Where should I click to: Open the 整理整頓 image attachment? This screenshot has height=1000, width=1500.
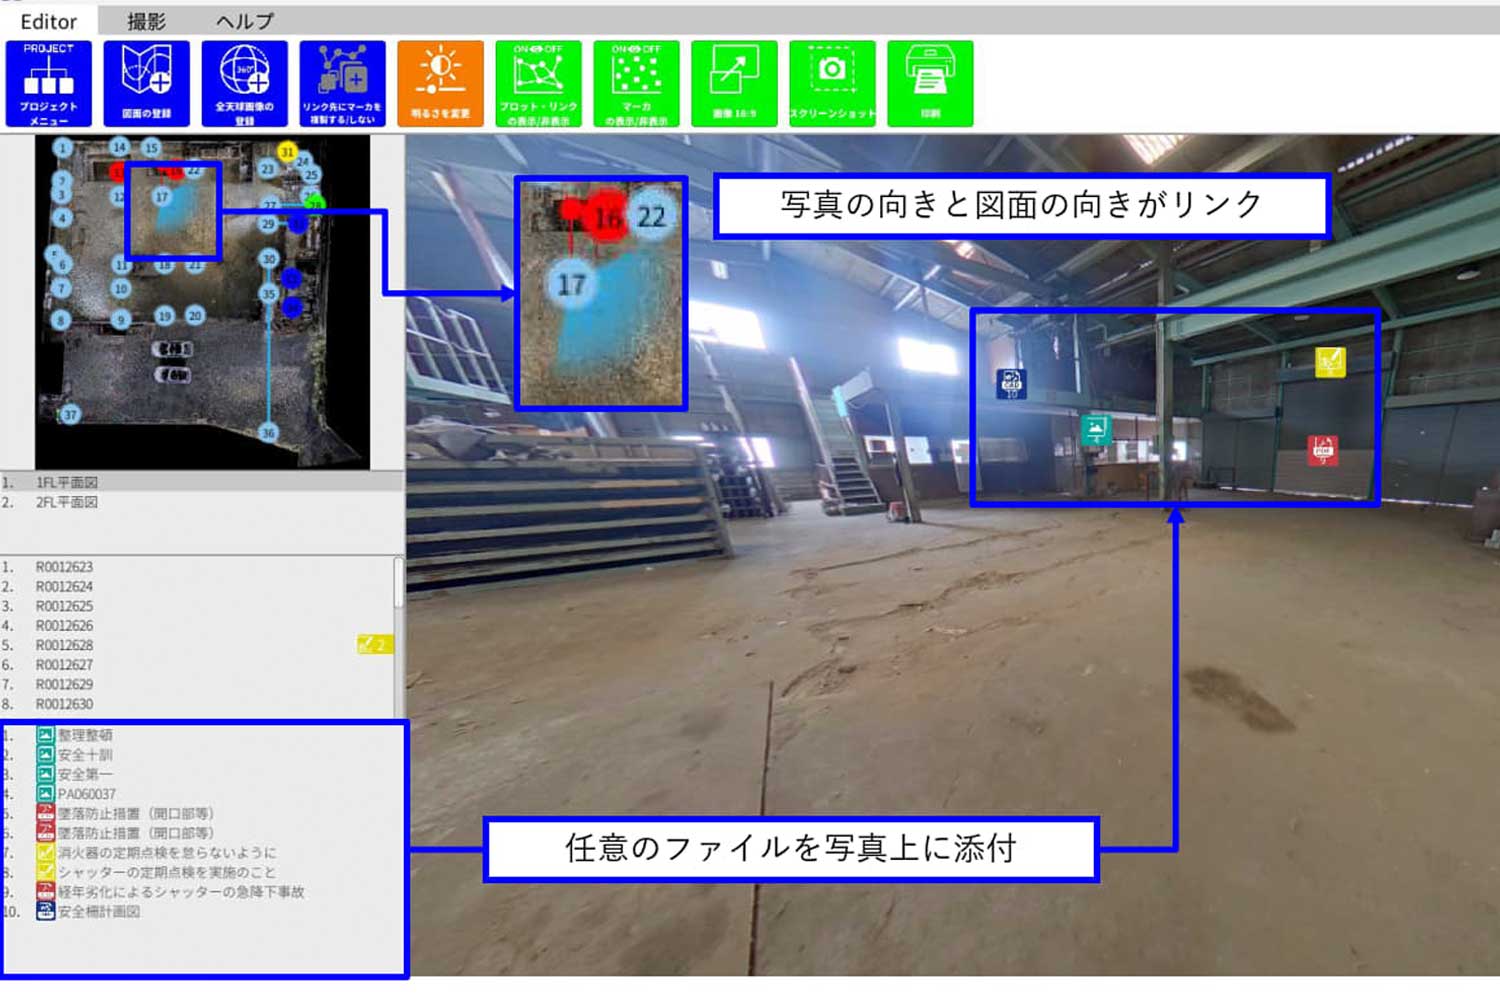[x=84, y=735]
